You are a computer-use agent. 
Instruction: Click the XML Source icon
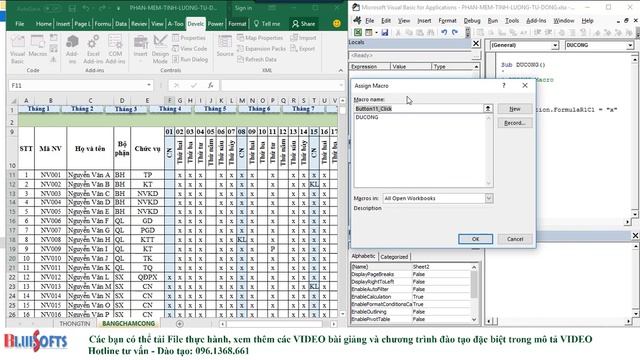(225, 45)
